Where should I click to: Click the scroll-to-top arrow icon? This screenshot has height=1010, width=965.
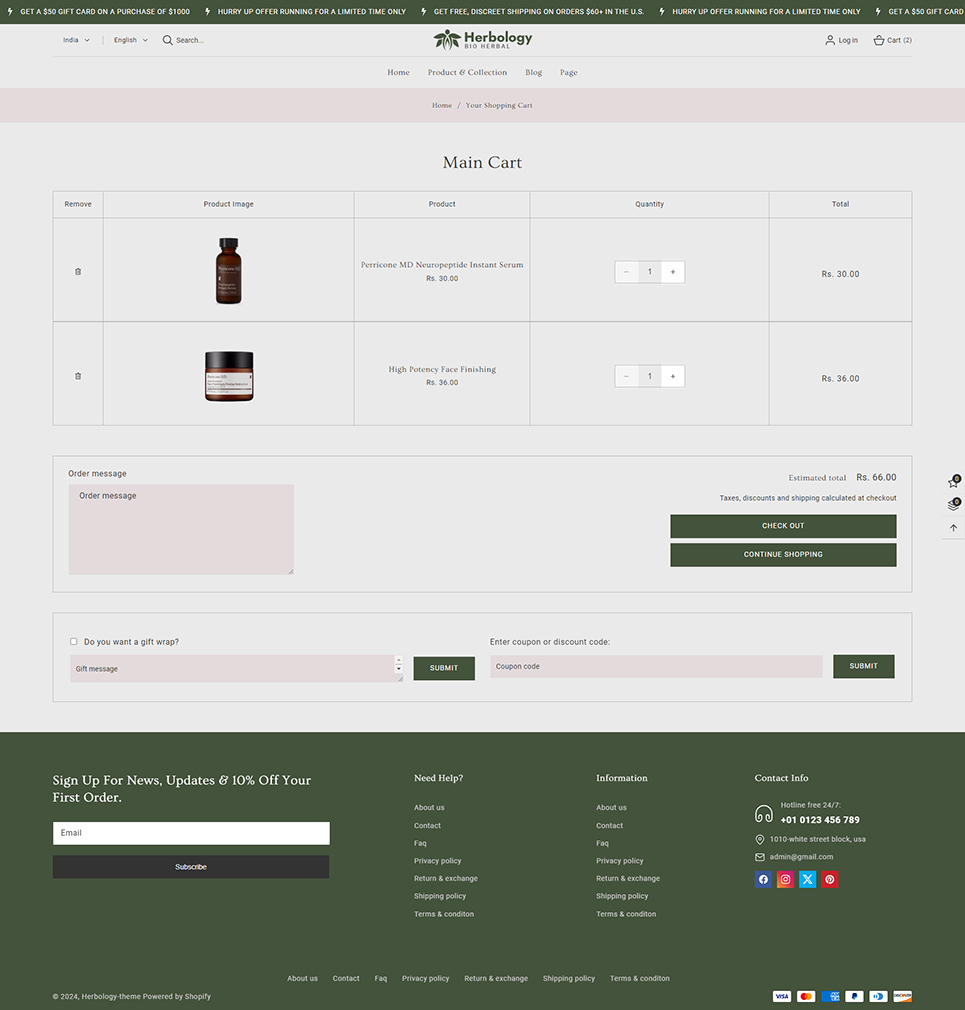point(953,528)
